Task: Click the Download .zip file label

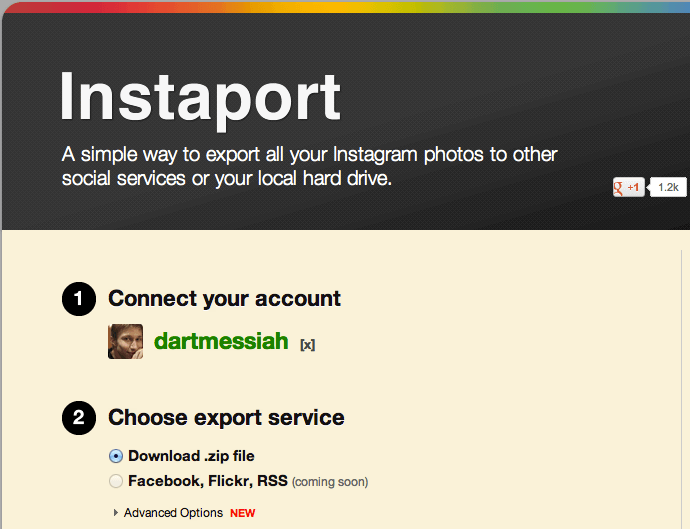Action: (191, 456)
